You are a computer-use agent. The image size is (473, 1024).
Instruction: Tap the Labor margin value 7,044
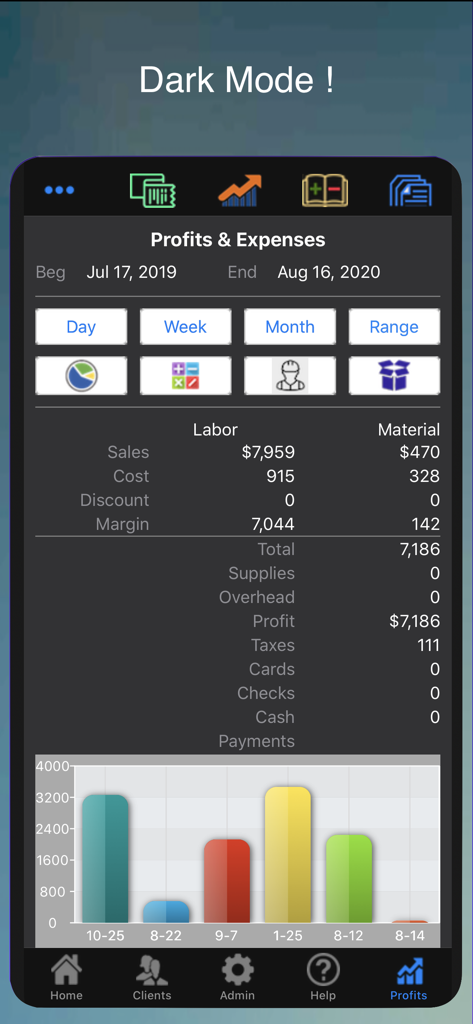point(273,524)
